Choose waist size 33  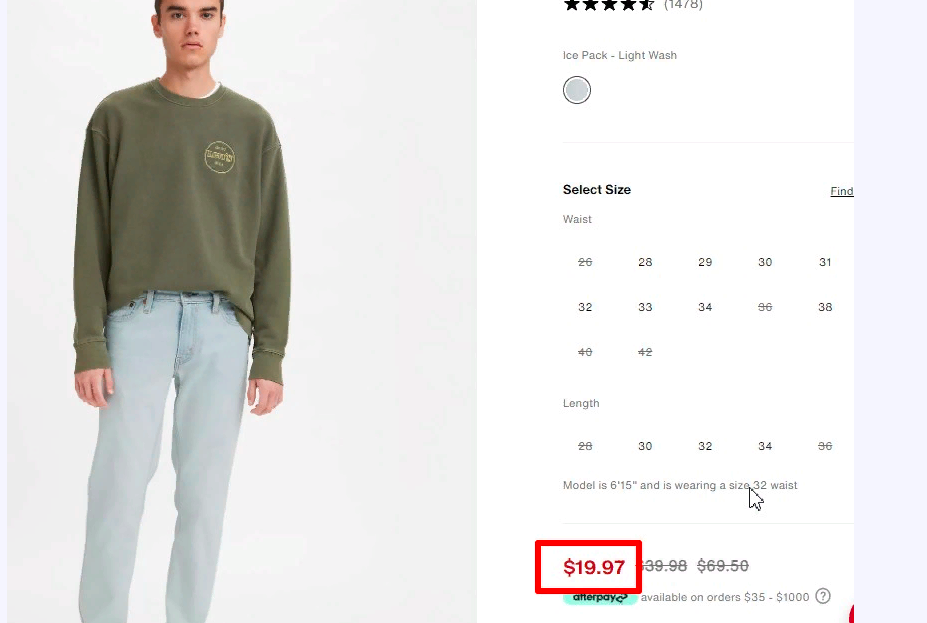(645, 307)
